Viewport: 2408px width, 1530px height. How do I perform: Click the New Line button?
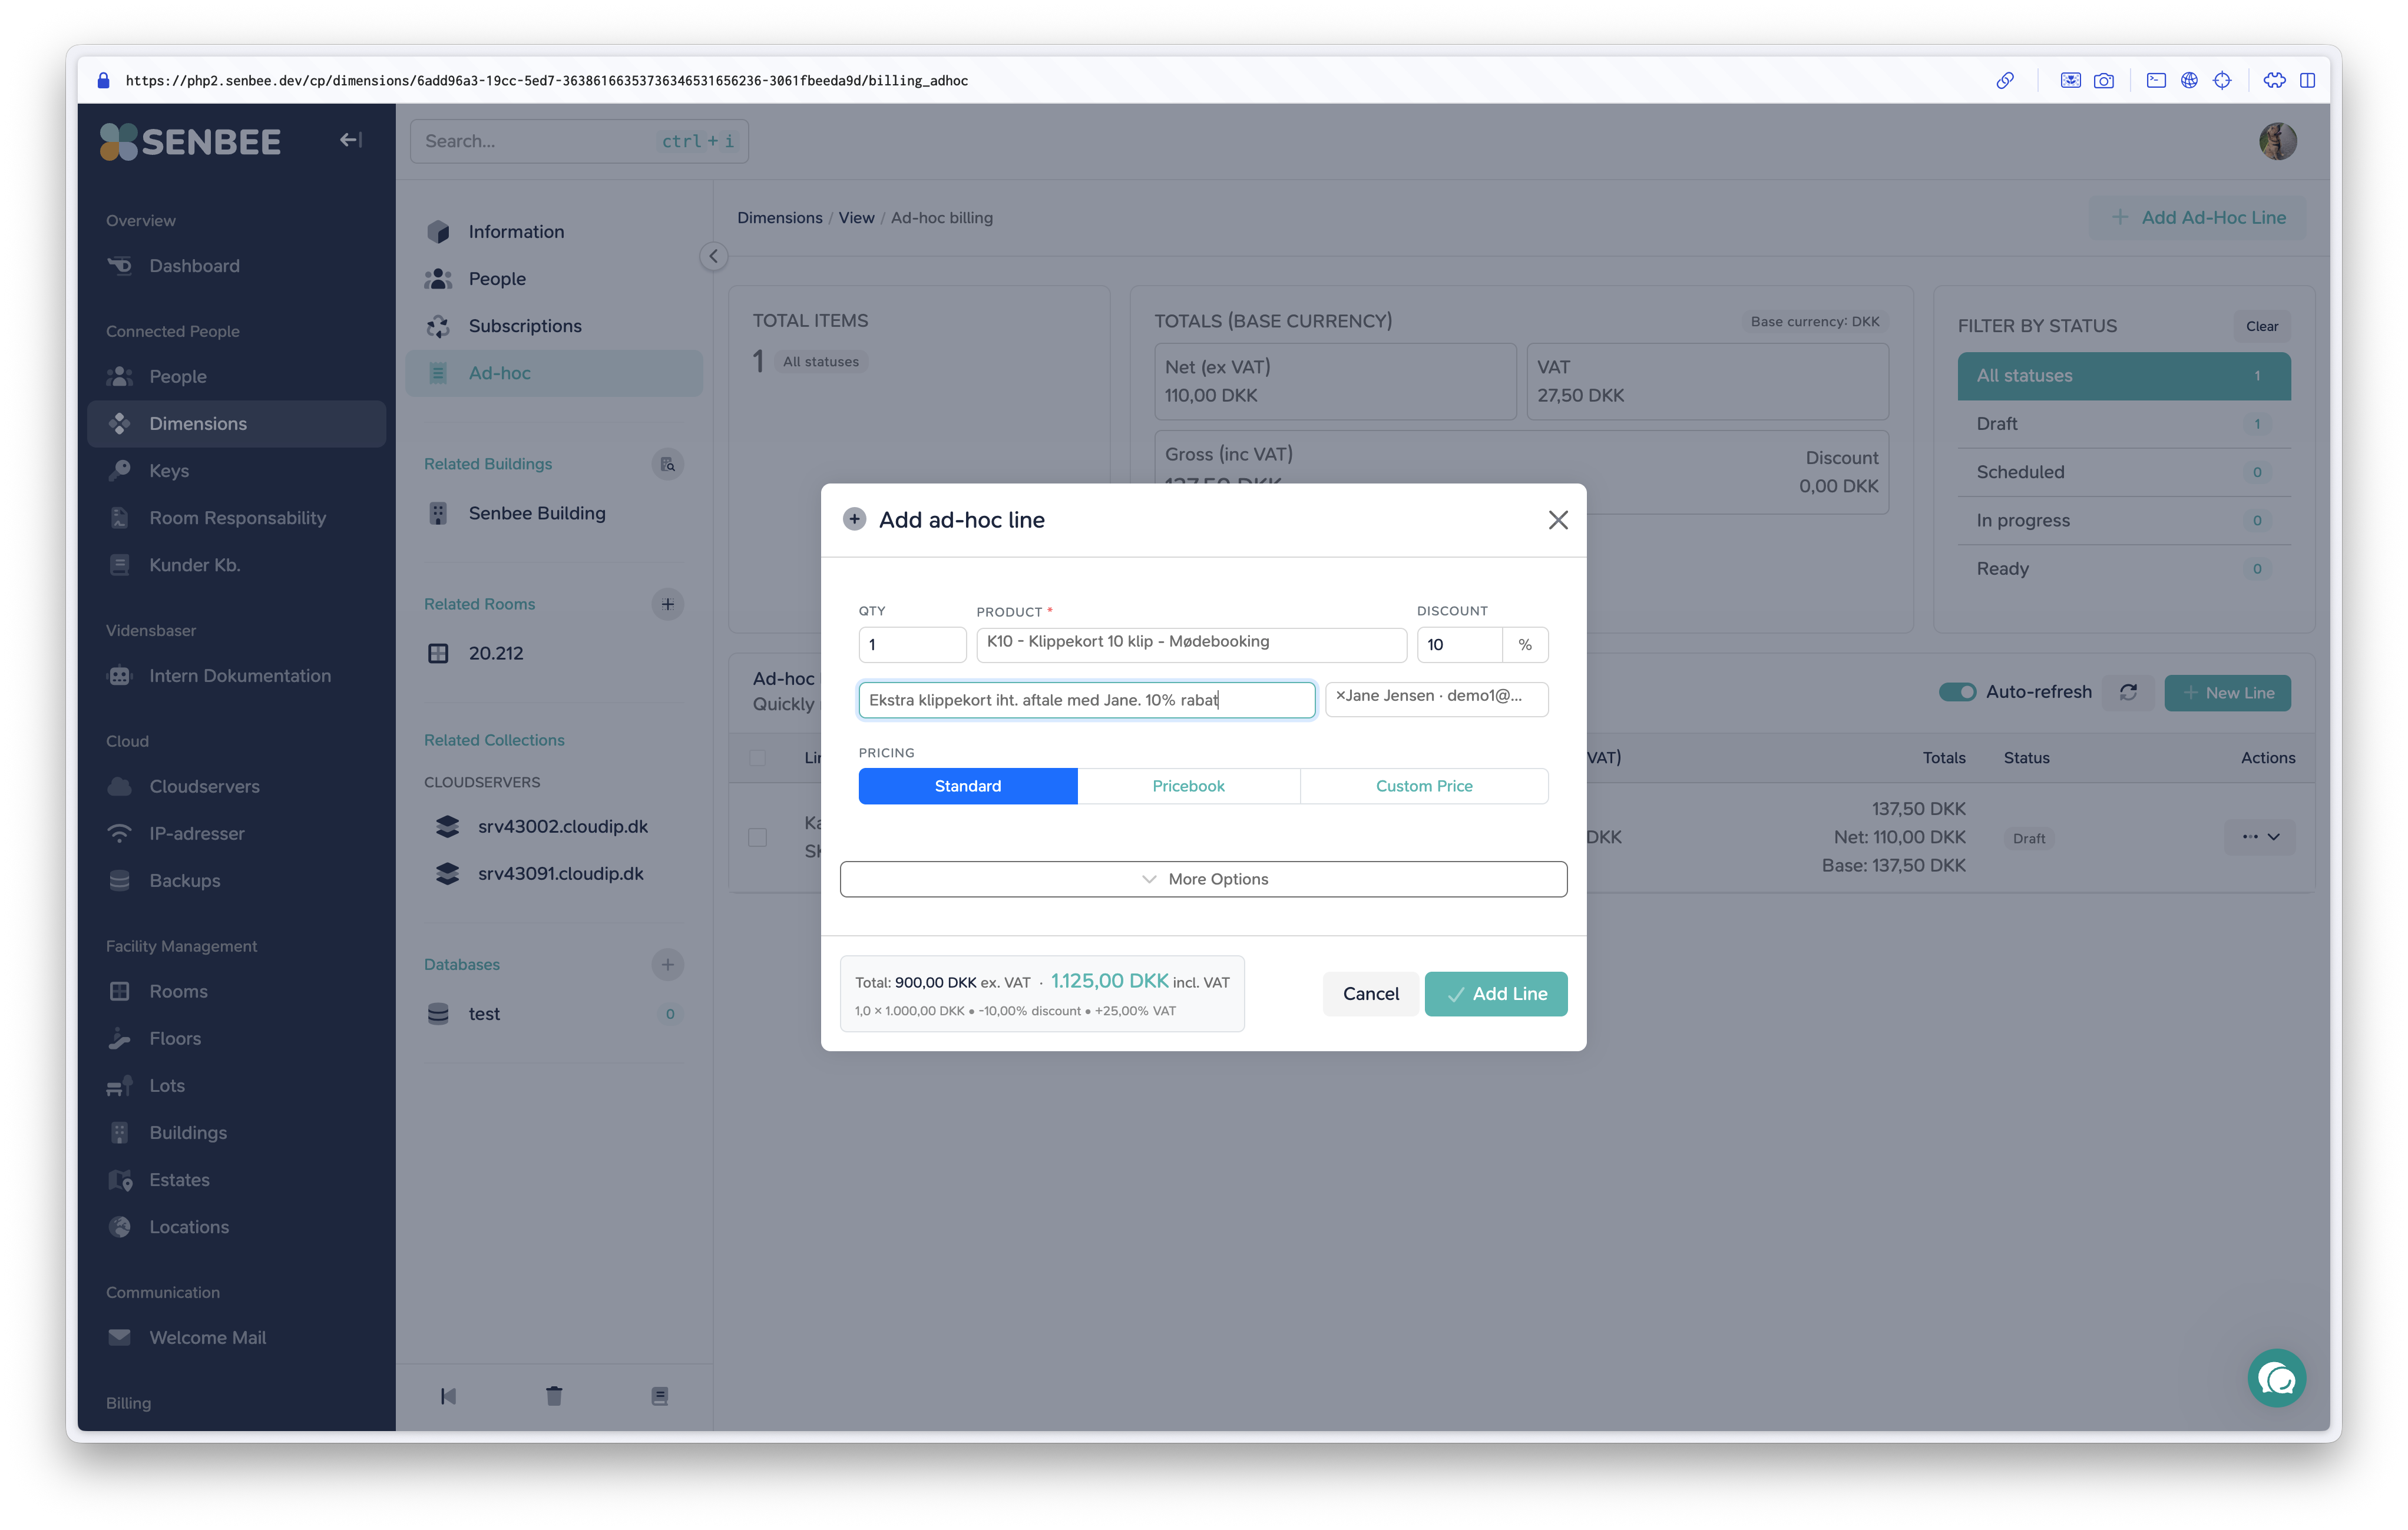pyautogui.click(x=2227, y=692)
